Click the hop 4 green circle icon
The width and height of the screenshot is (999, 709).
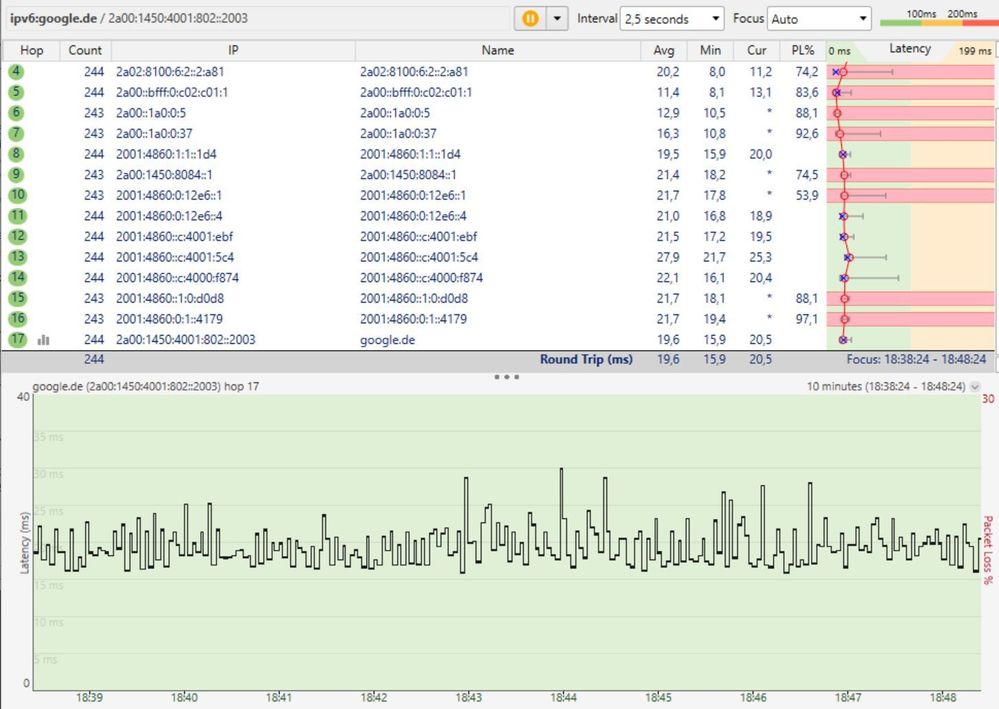(x=17, y=72)
